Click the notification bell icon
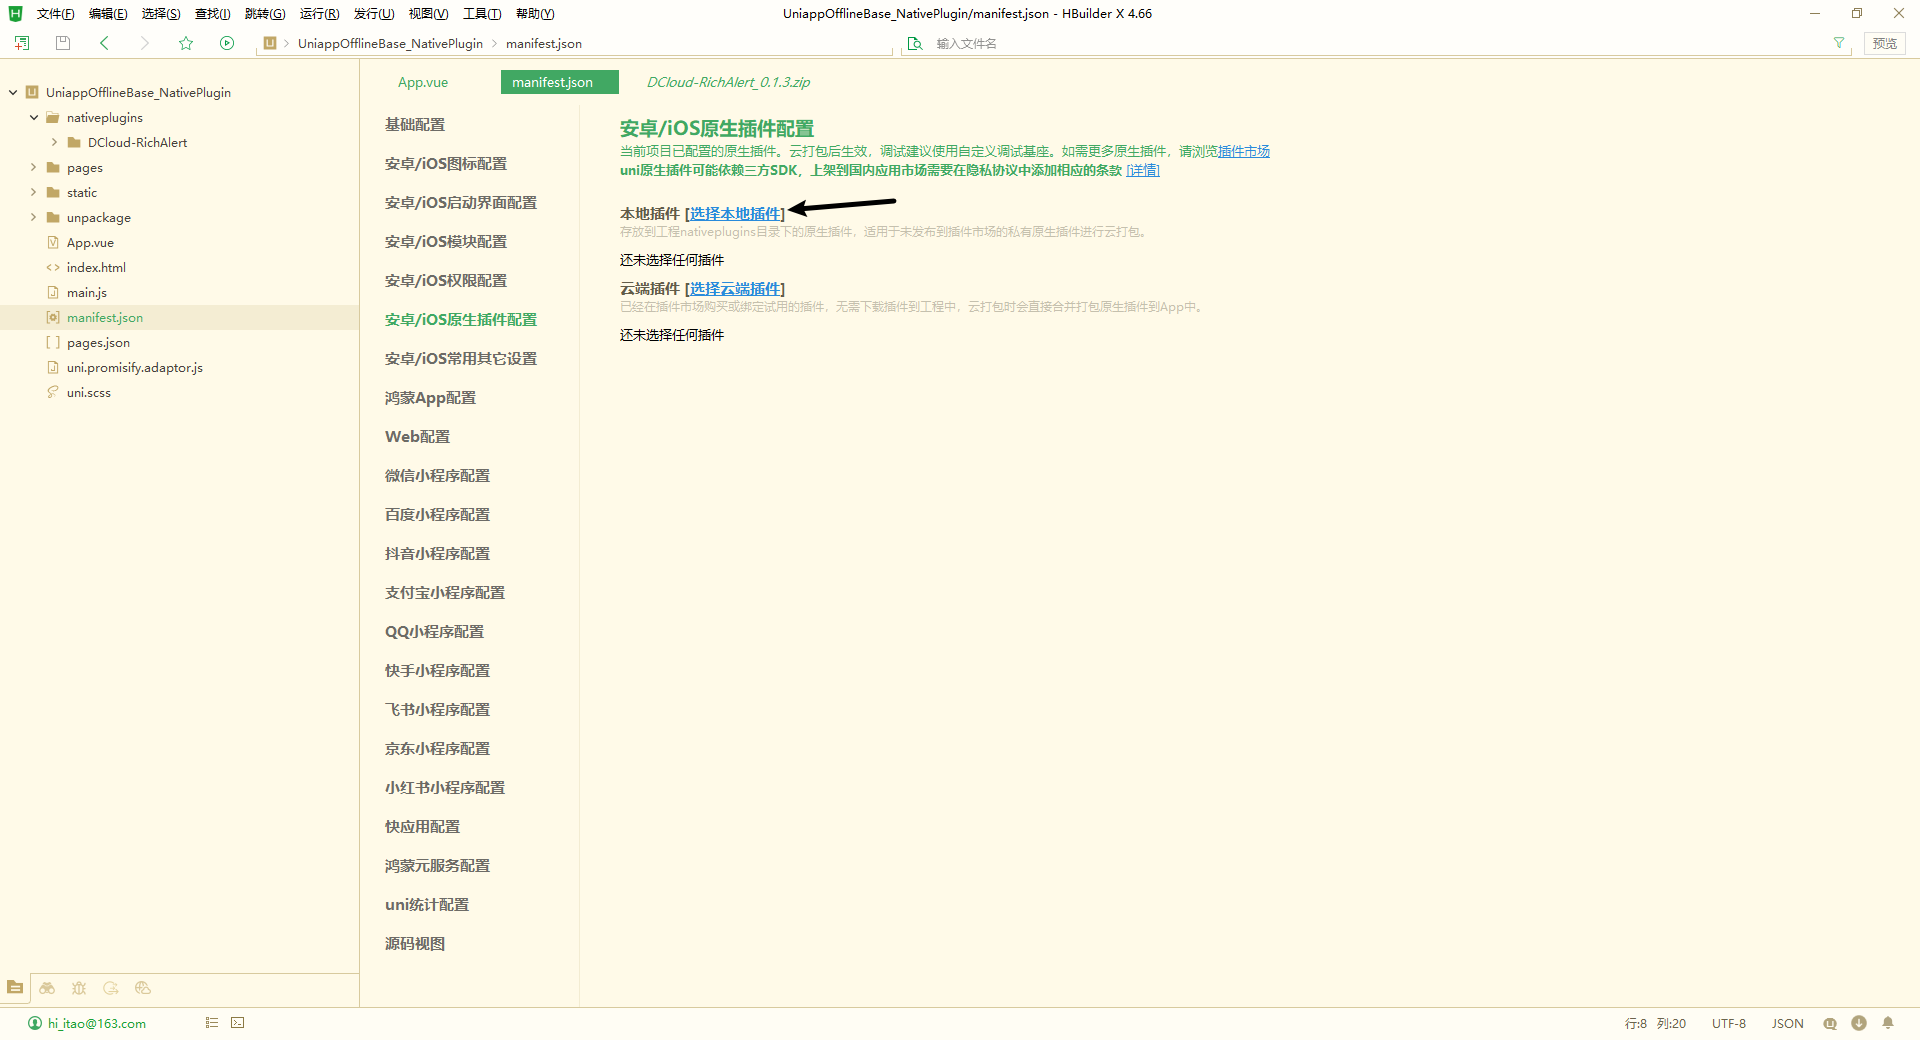The image size is (1920, 1040). [x=1888, y=1023]
